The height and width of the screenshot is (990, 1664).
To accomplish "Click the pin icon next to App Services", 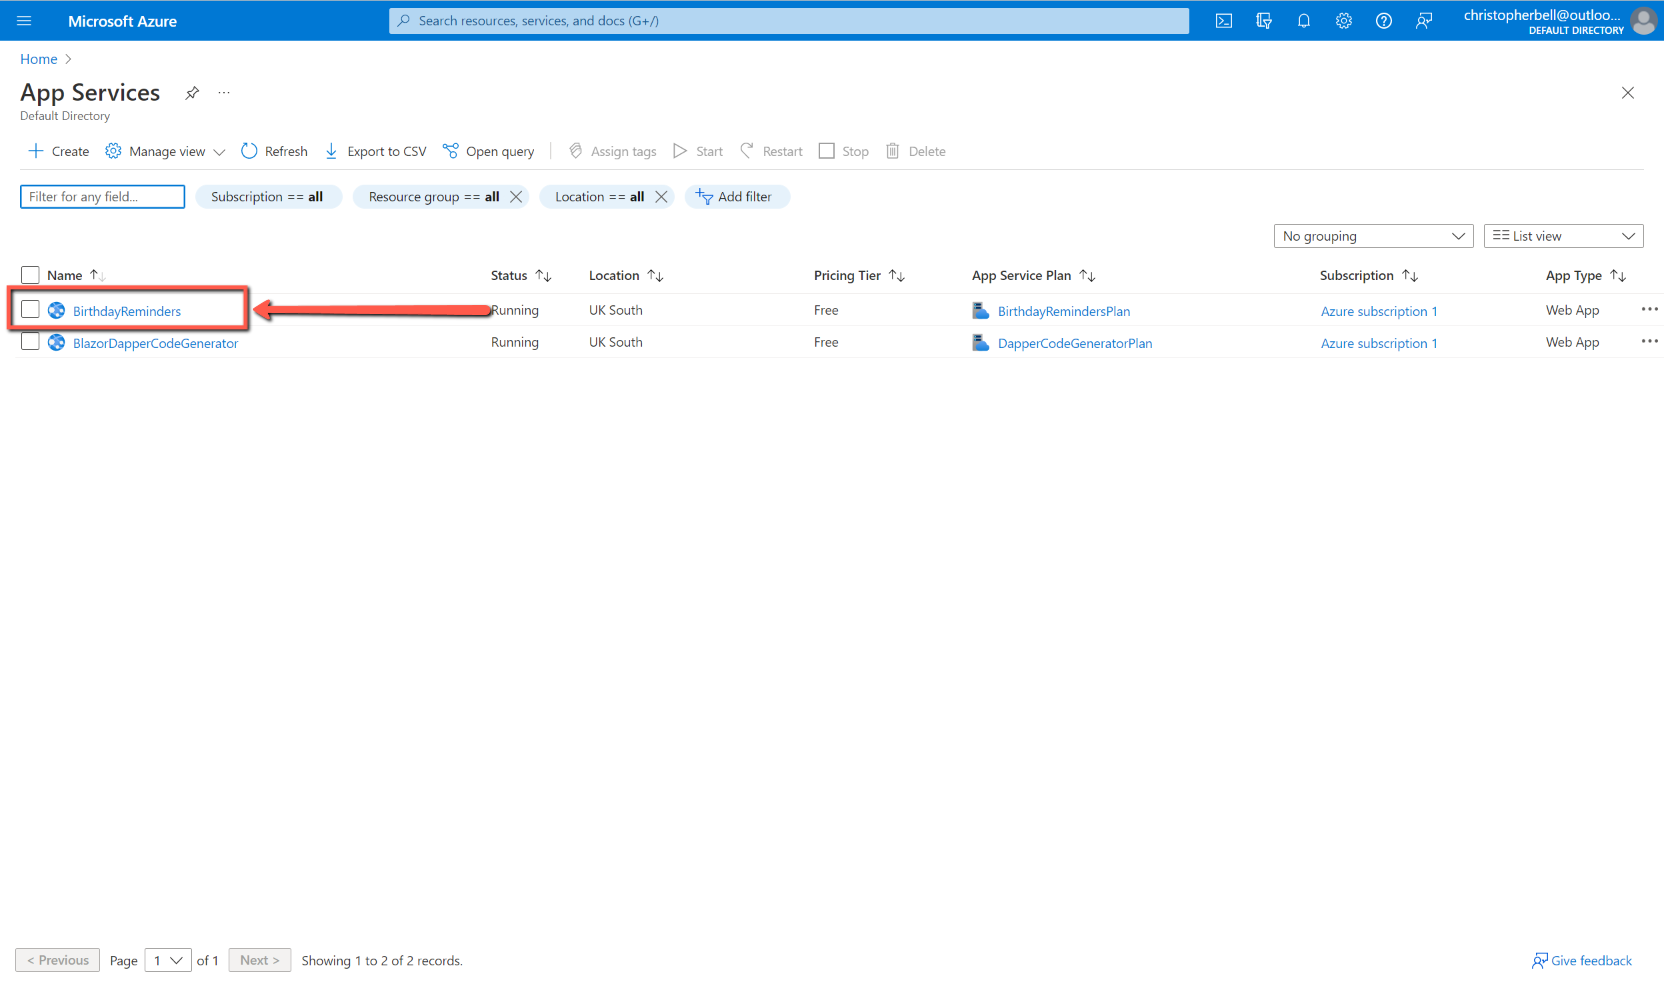I will point(191,92).
